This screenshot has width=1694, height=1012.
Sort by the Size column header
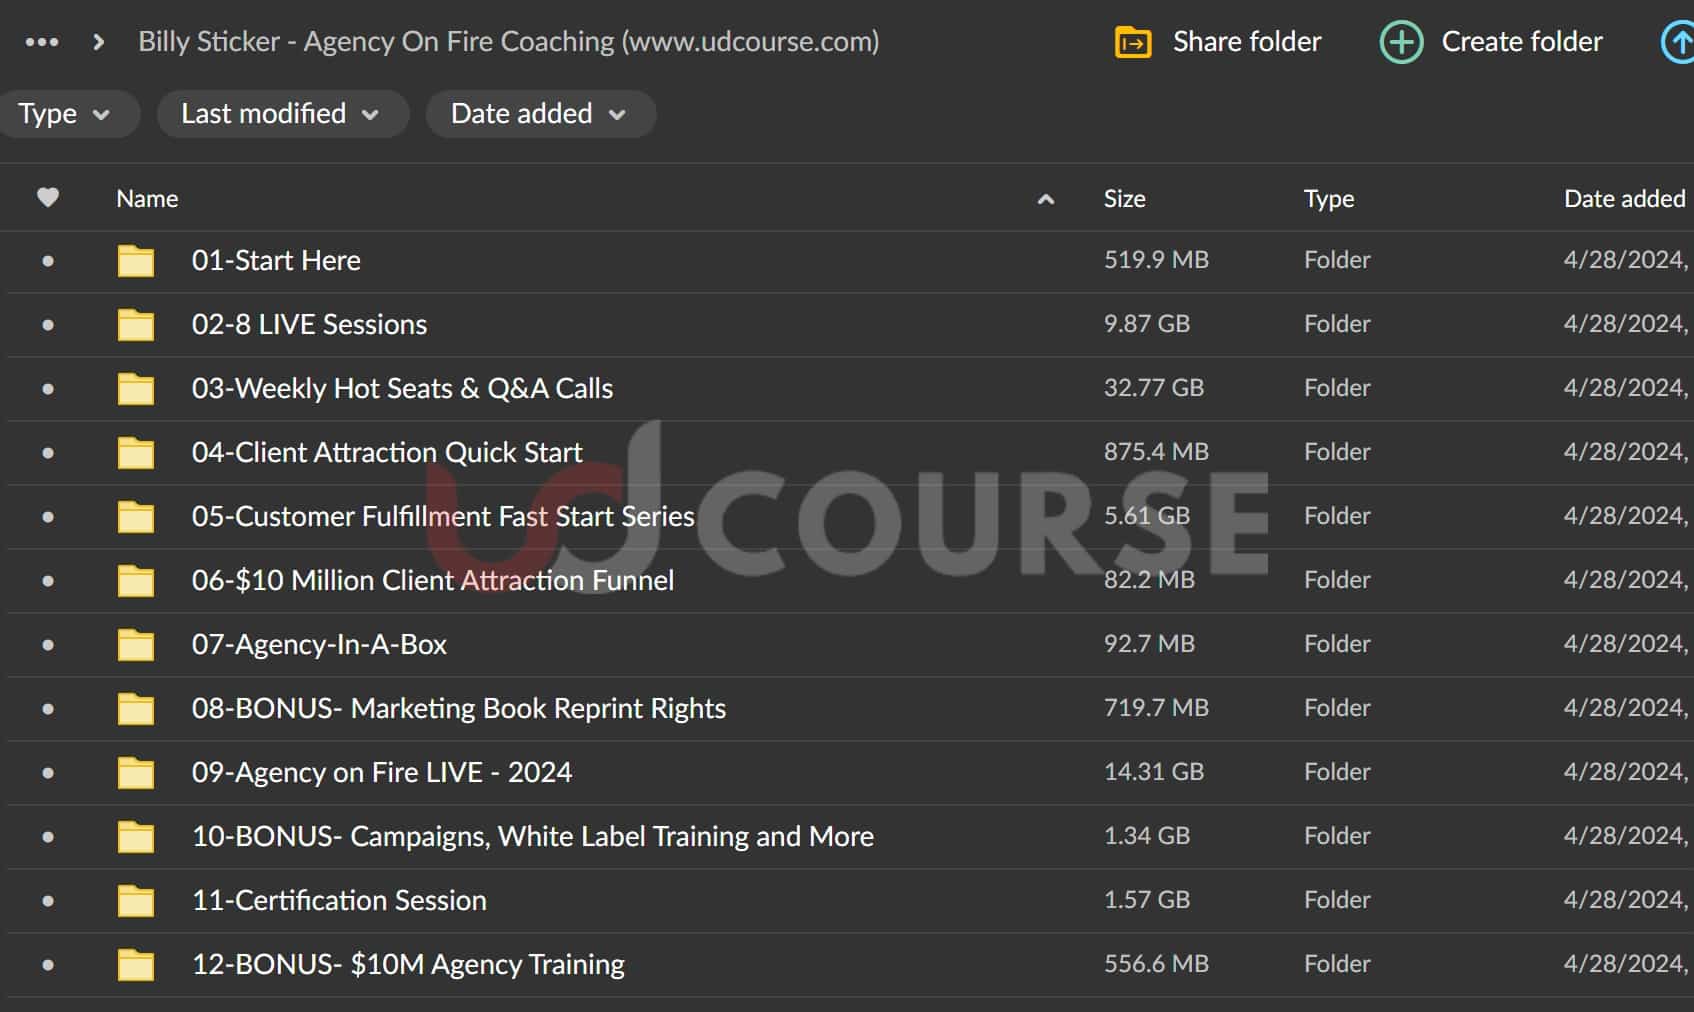tap(1124, 199)
